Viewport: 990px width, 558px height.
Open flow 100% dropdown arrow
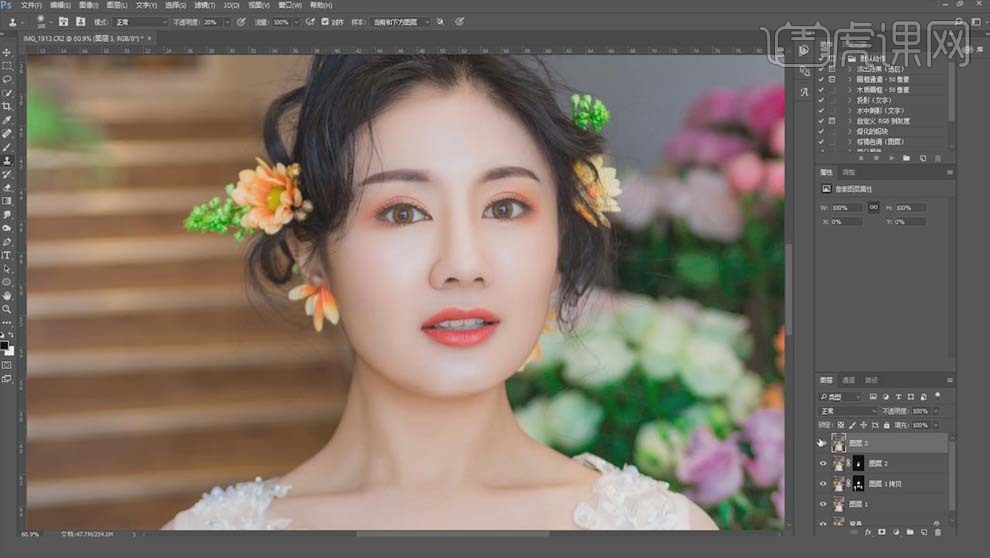tap(296, 21)
